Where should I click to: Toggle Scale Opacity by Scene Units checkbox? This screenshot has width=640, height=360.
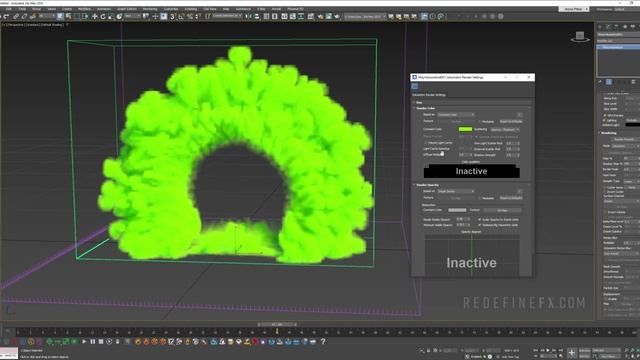tap(480, 220)
